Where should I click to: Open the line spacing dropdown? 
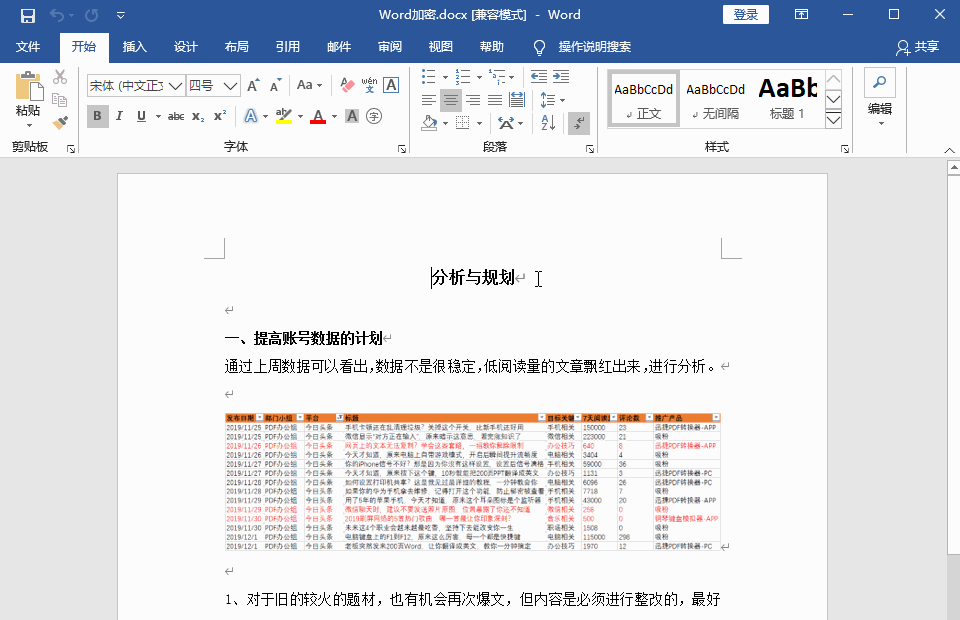pos(556,100)
